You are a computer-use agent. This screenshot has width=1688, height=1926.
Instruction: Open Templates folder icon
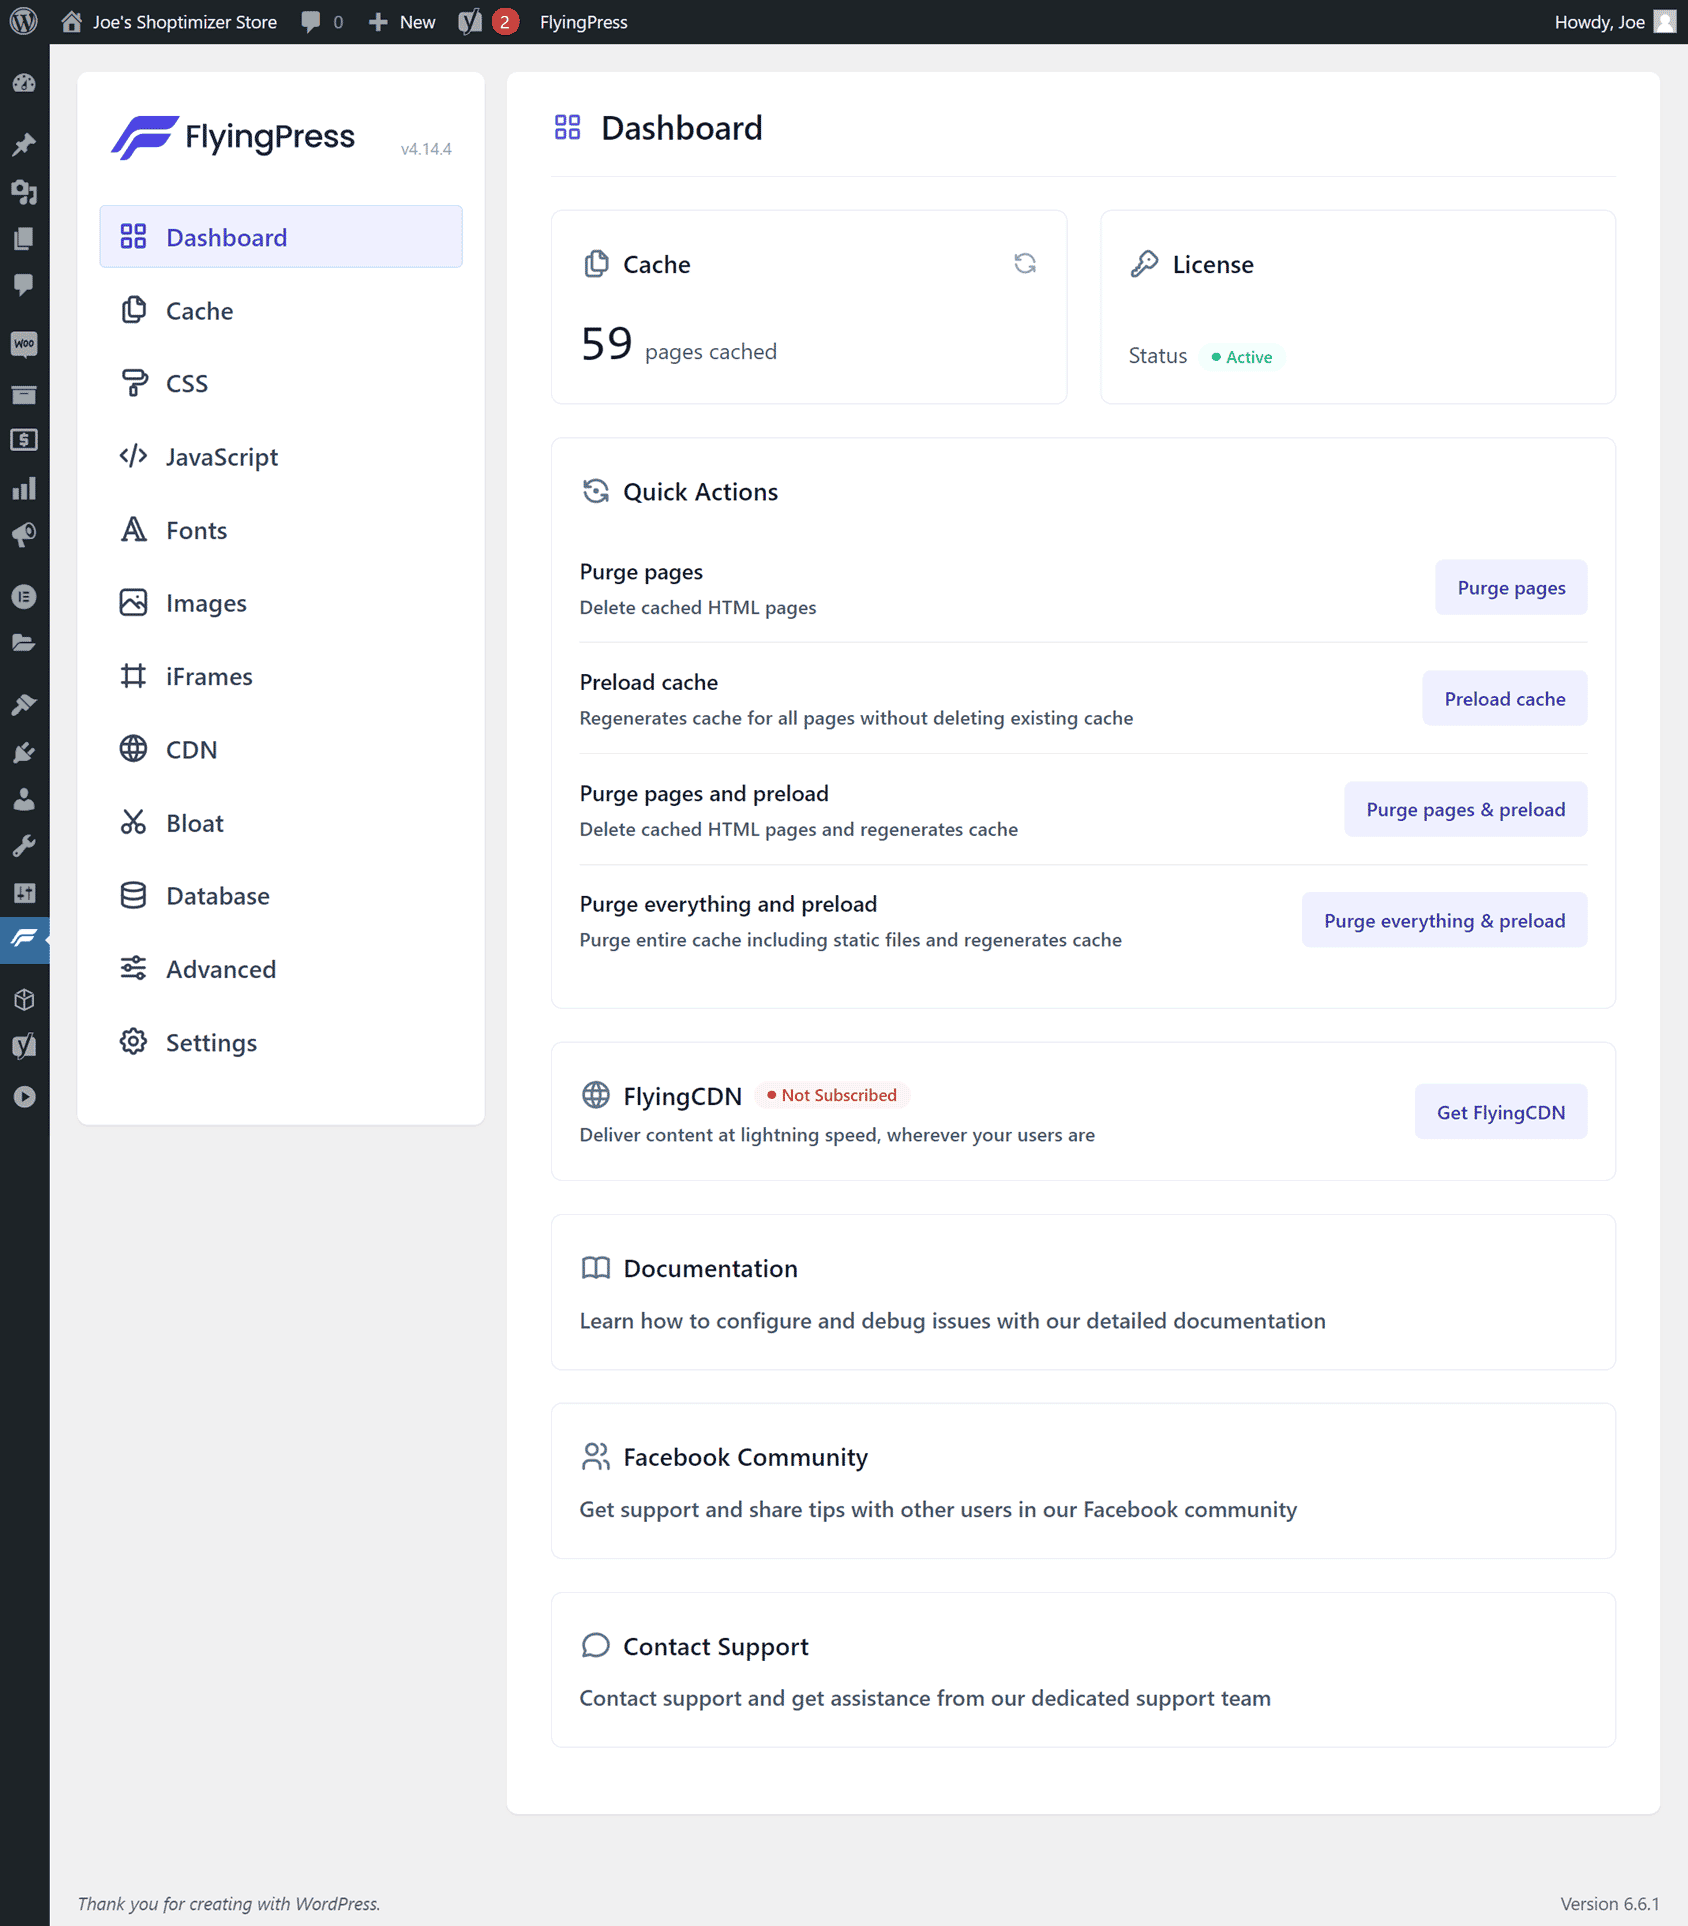point(24,643)
